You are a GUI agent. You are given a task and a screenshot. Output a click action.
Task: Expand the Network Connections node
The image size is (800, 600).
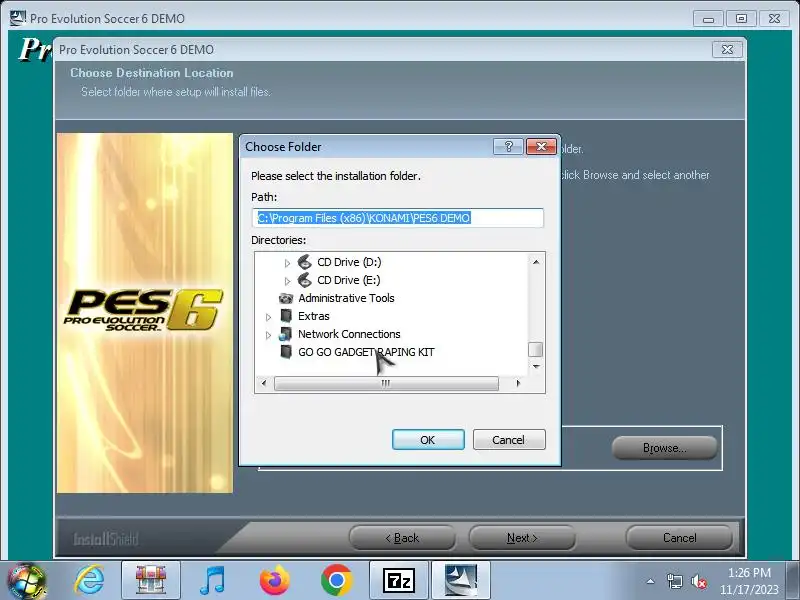[x=268, y=335]
